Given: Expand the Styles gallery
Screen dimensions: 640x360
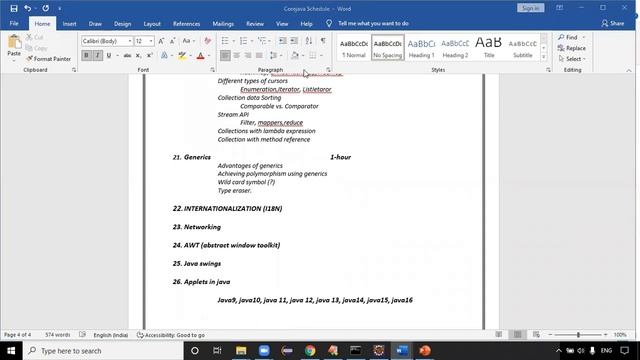Looking at the screenshot, I should [x=544, y=58].
